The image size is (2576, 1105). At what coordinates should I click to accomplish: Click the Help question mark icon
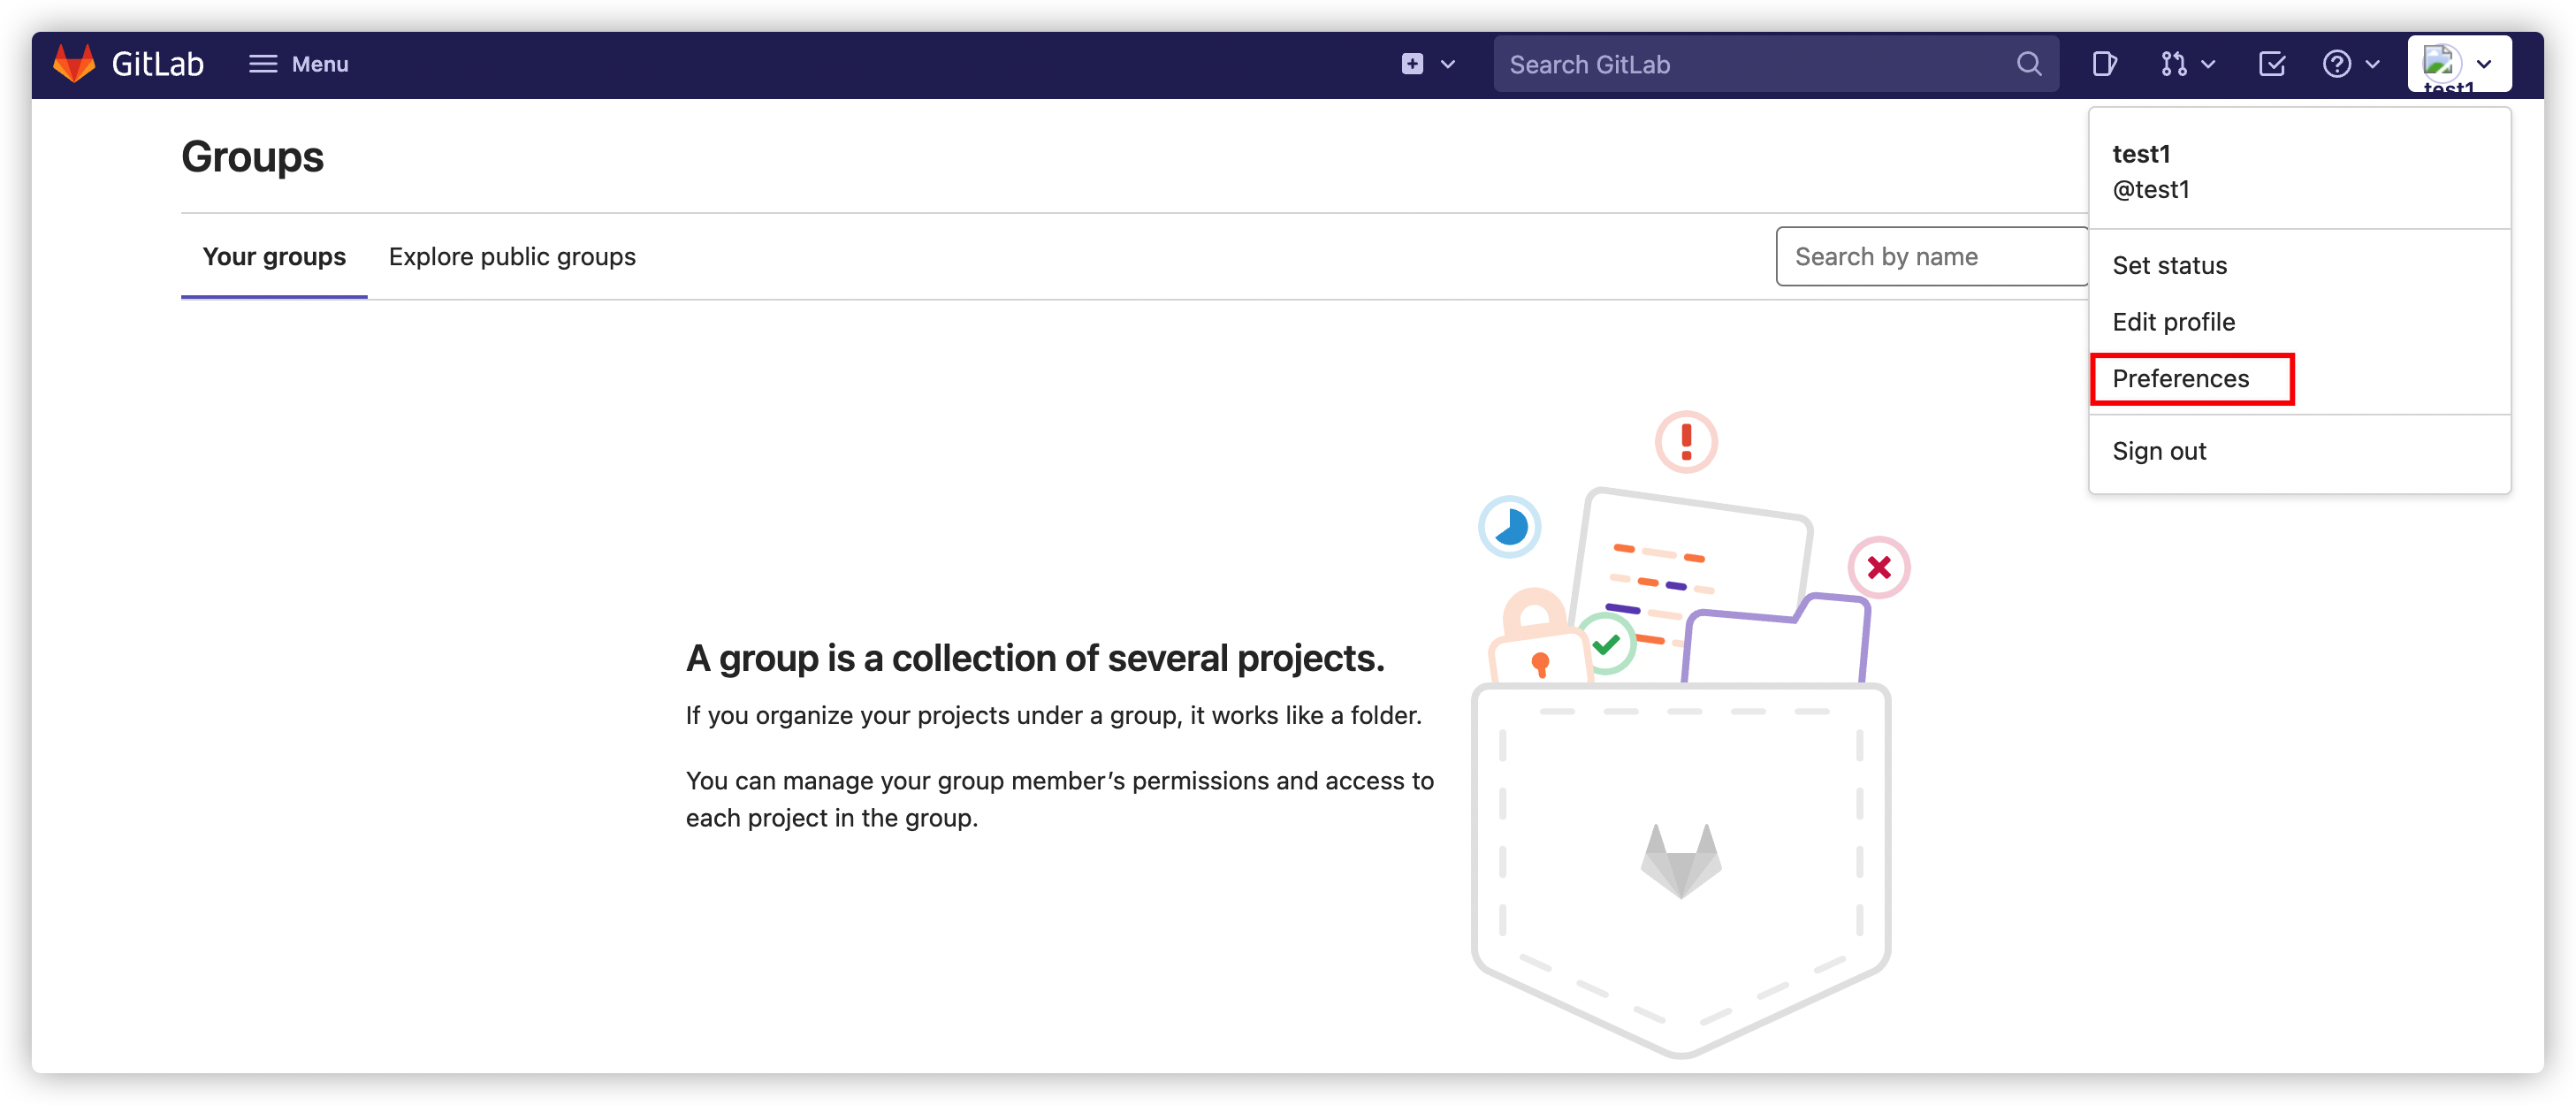[2336, 64]
